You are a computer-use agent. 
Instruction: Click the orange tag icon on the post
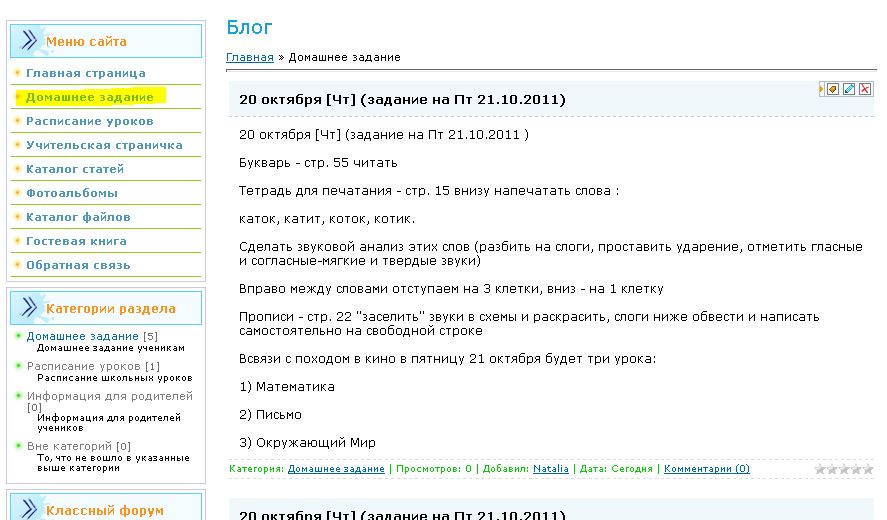pos(833,89)
